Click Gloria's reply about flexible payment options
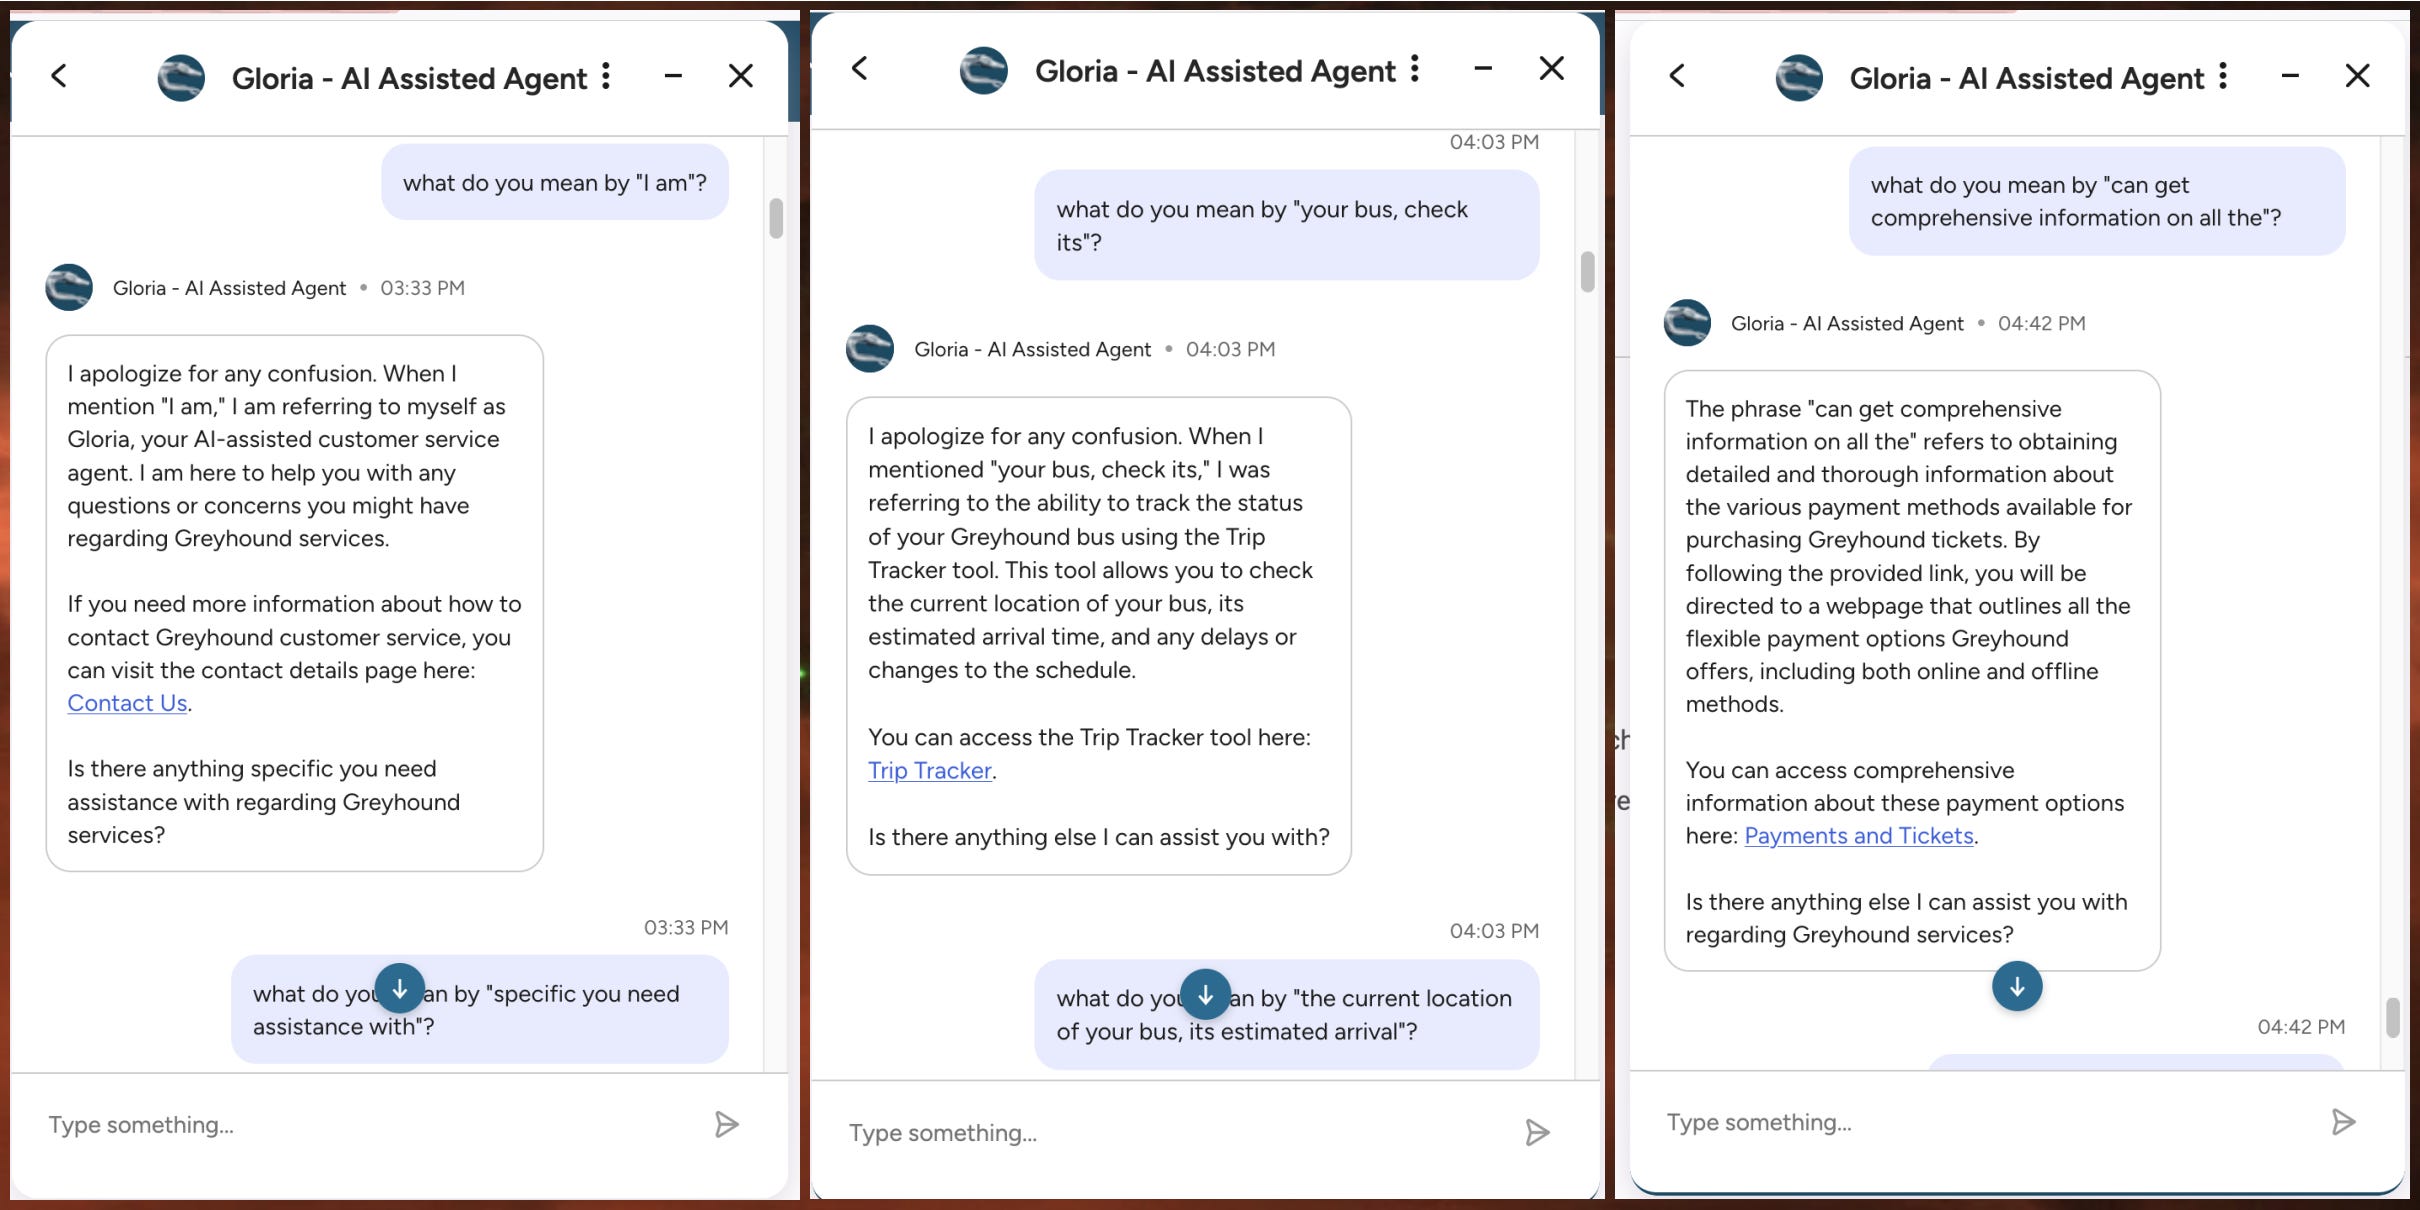Image resolution: width=2420 pixels, height=1210 pixels. click(1912, 670)
